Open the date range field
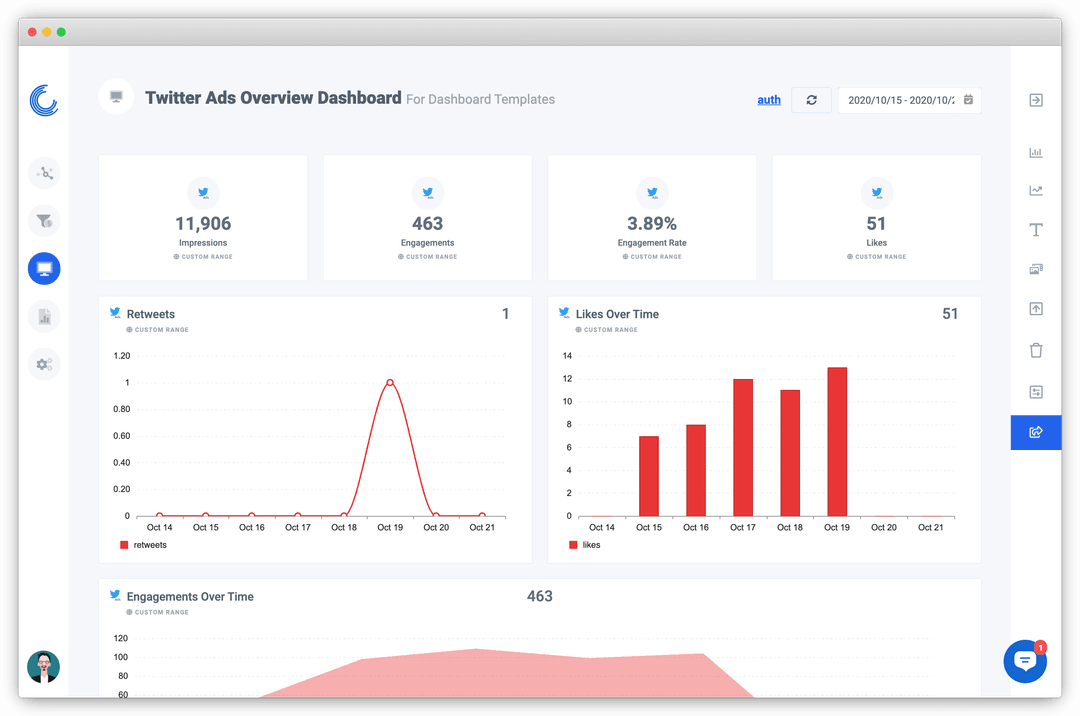The width and height of the screenshot is (1080, 716). (909, 100)
